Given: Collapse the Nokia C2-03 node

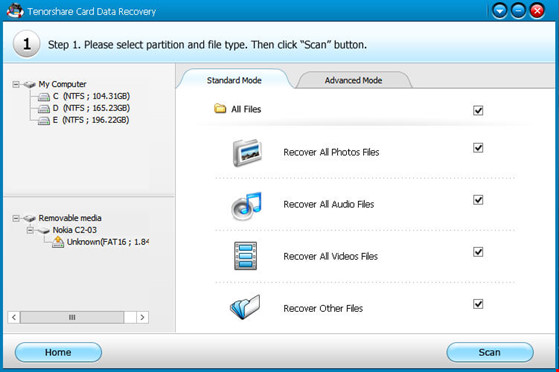Looking at the screenshot, I should (x=30, y=230).
